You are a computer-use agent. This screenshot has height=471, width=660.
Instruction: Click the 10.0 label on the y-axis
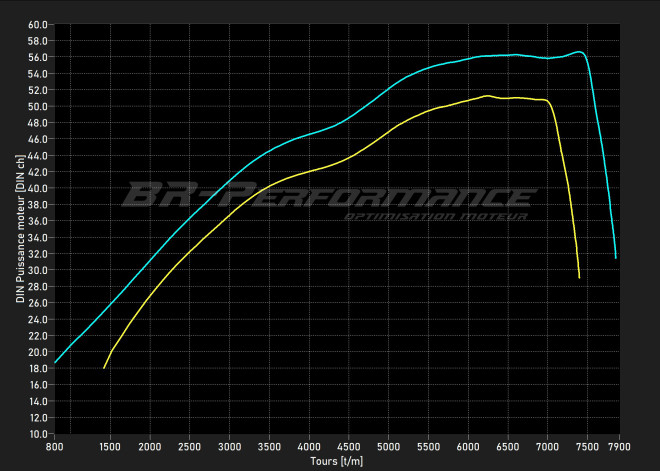click(x=38, y=434)
